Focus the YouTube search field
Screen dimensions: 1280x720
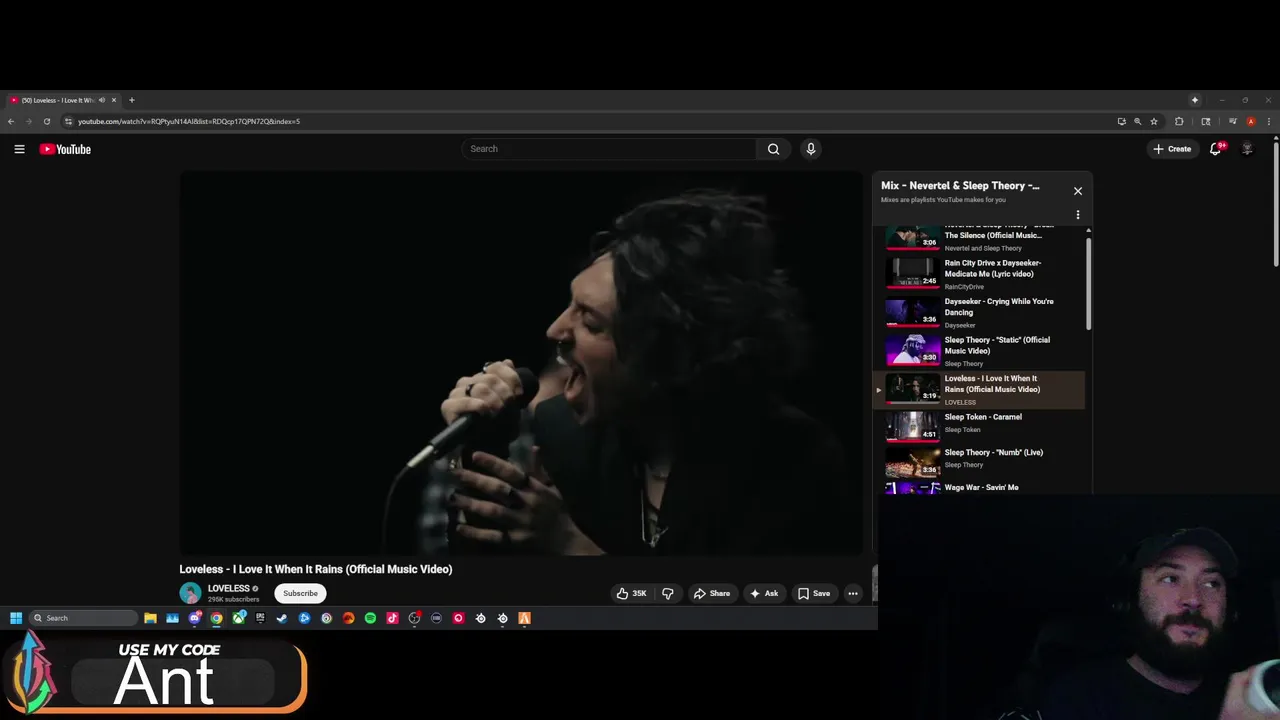pyautogui.click(x=609, y=149)
